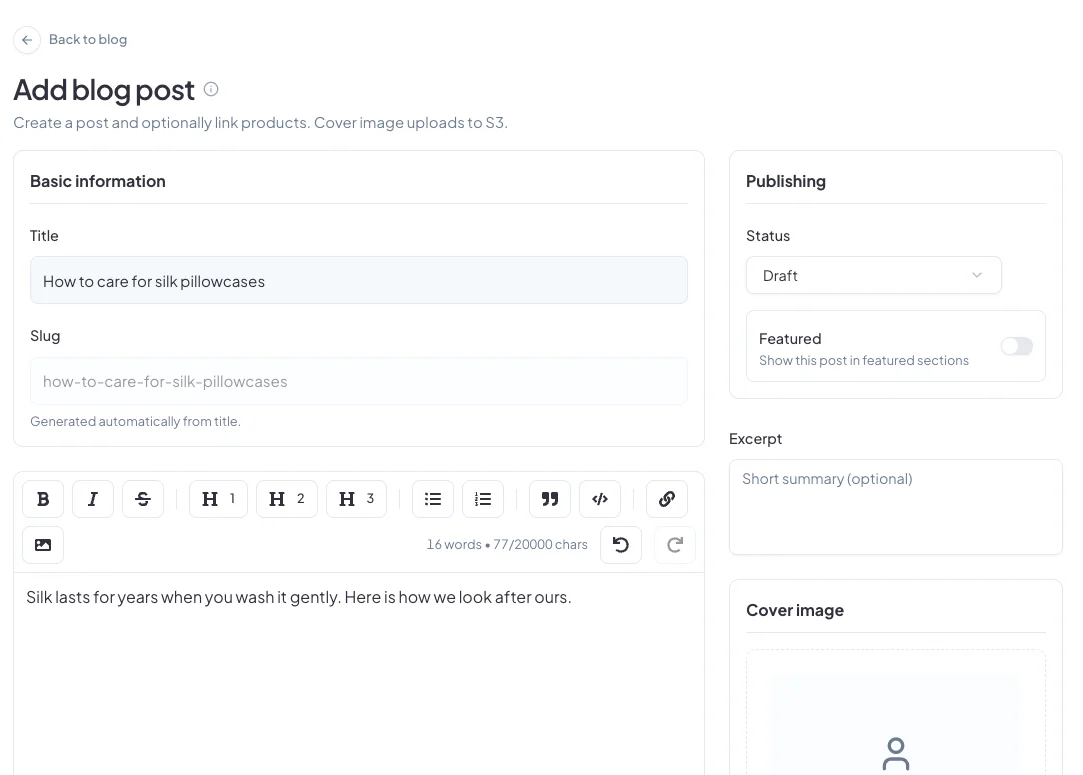Enable the Featured toggle

point(1017,346)
